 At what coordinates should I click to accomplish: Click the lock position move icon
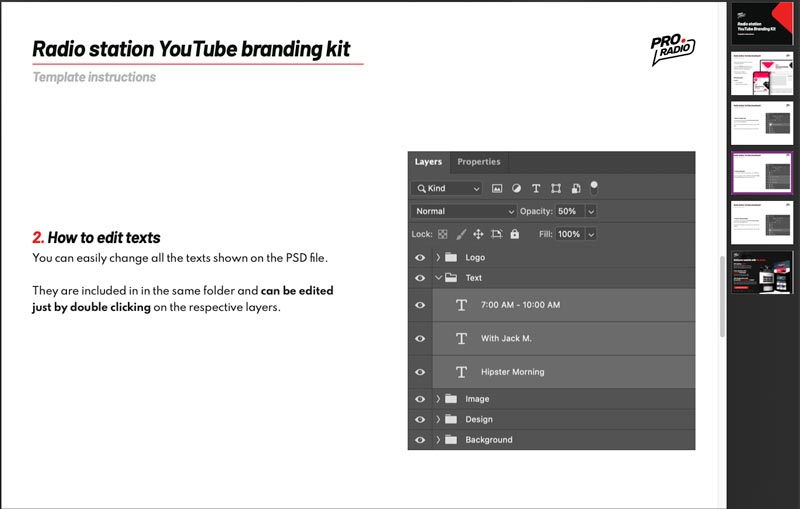pos(478,234)
